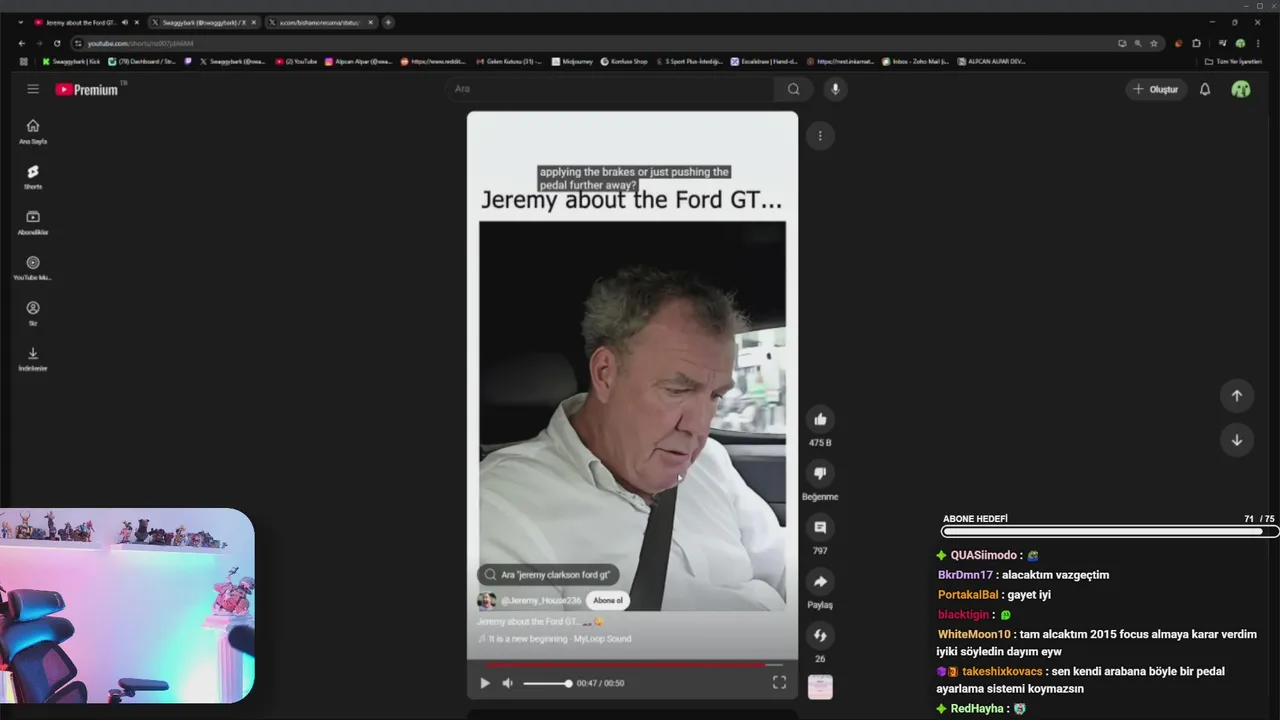Play the paused short video
This screenshot has width=1280, height=720.
[485, 683]
